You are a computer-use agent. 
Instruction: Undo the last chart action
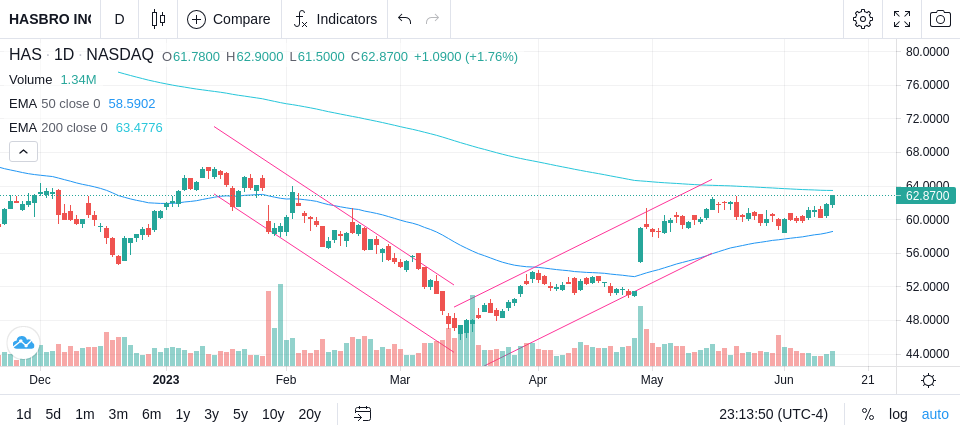coord(404,19)
